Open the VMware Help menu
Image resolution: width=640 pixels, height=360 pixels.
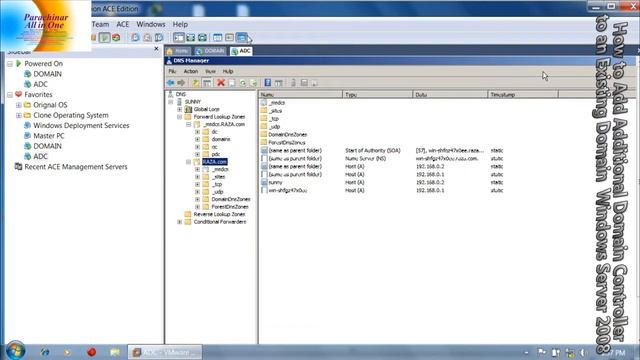(x=180, y=24)
